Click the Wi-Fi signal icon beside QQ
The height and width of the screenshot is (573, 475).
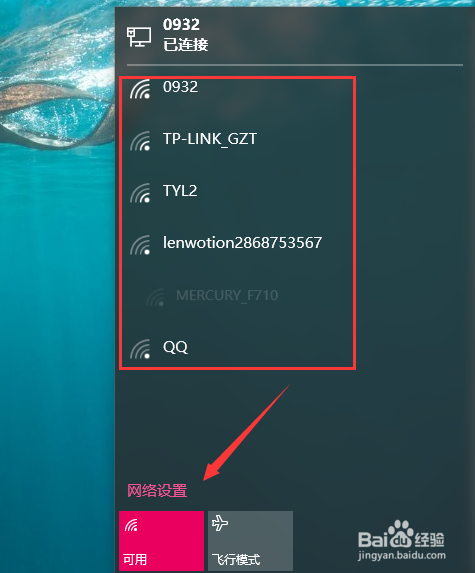pos(140,349)
